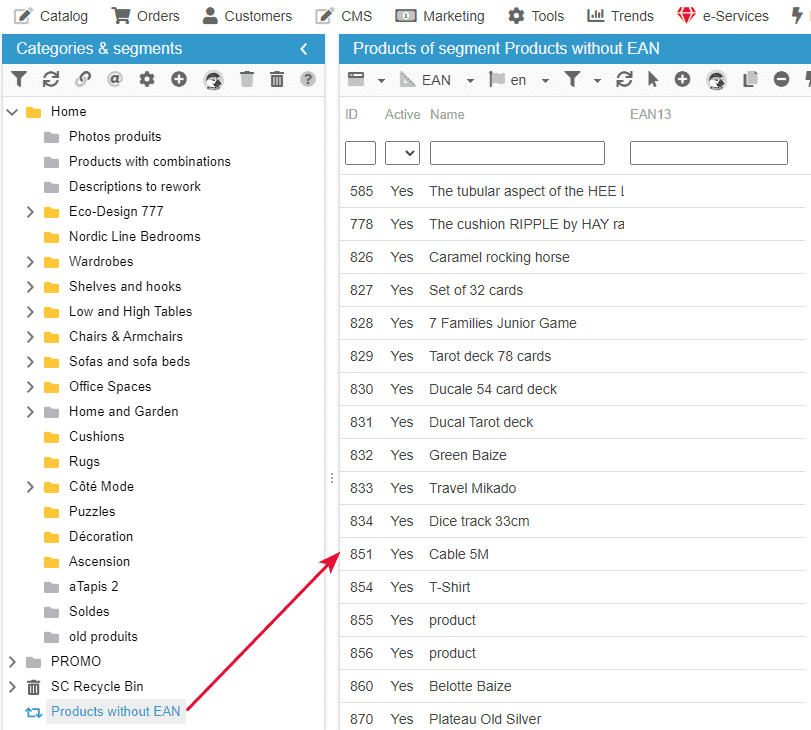Open the categories panel gear settings
Image resolution: width=811 pixels, height=730 pixels.
(147, 80)
